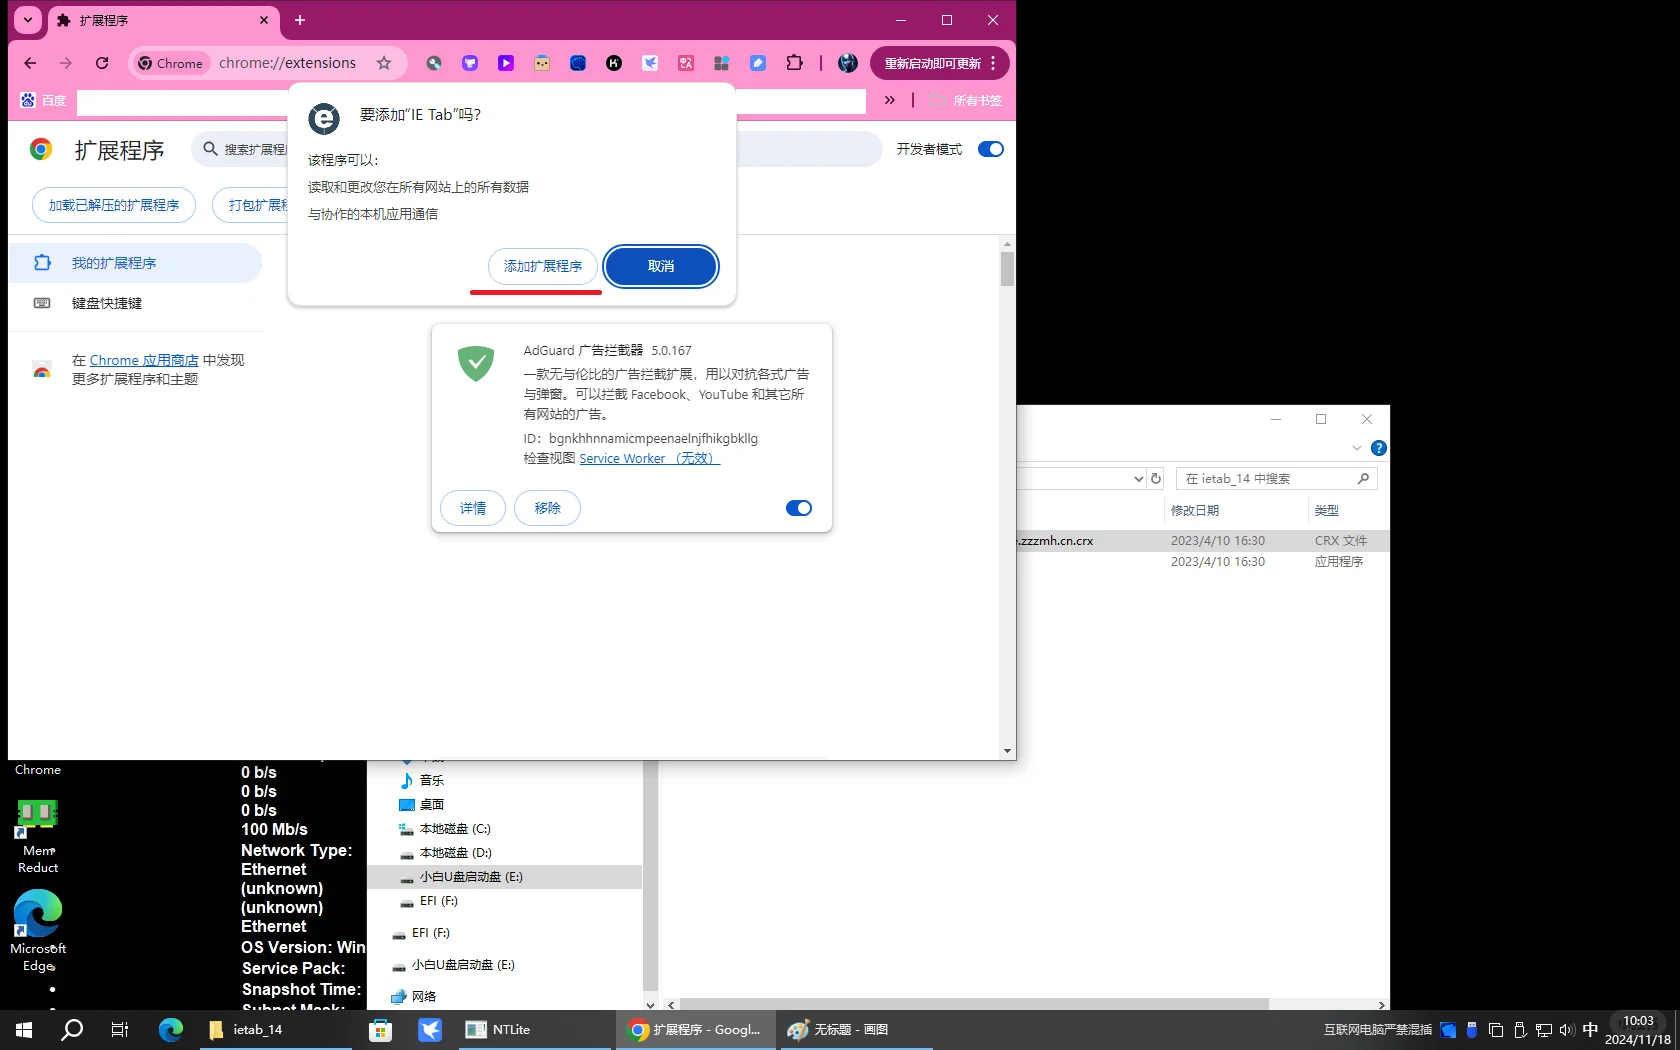Image resolution: width=1680 pixels, height=1050 pixels.
Task: Sort by 修改日期 column header
Action: tap(1195, 510)
